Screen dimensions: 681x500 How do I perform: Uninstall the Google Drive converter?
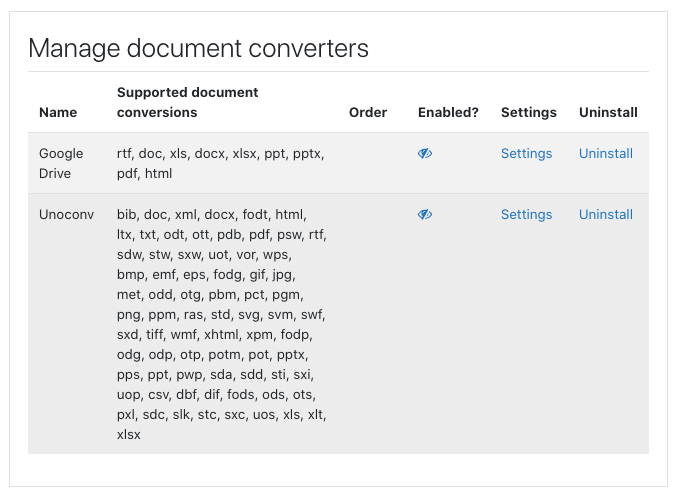click(x=606, y=153)
